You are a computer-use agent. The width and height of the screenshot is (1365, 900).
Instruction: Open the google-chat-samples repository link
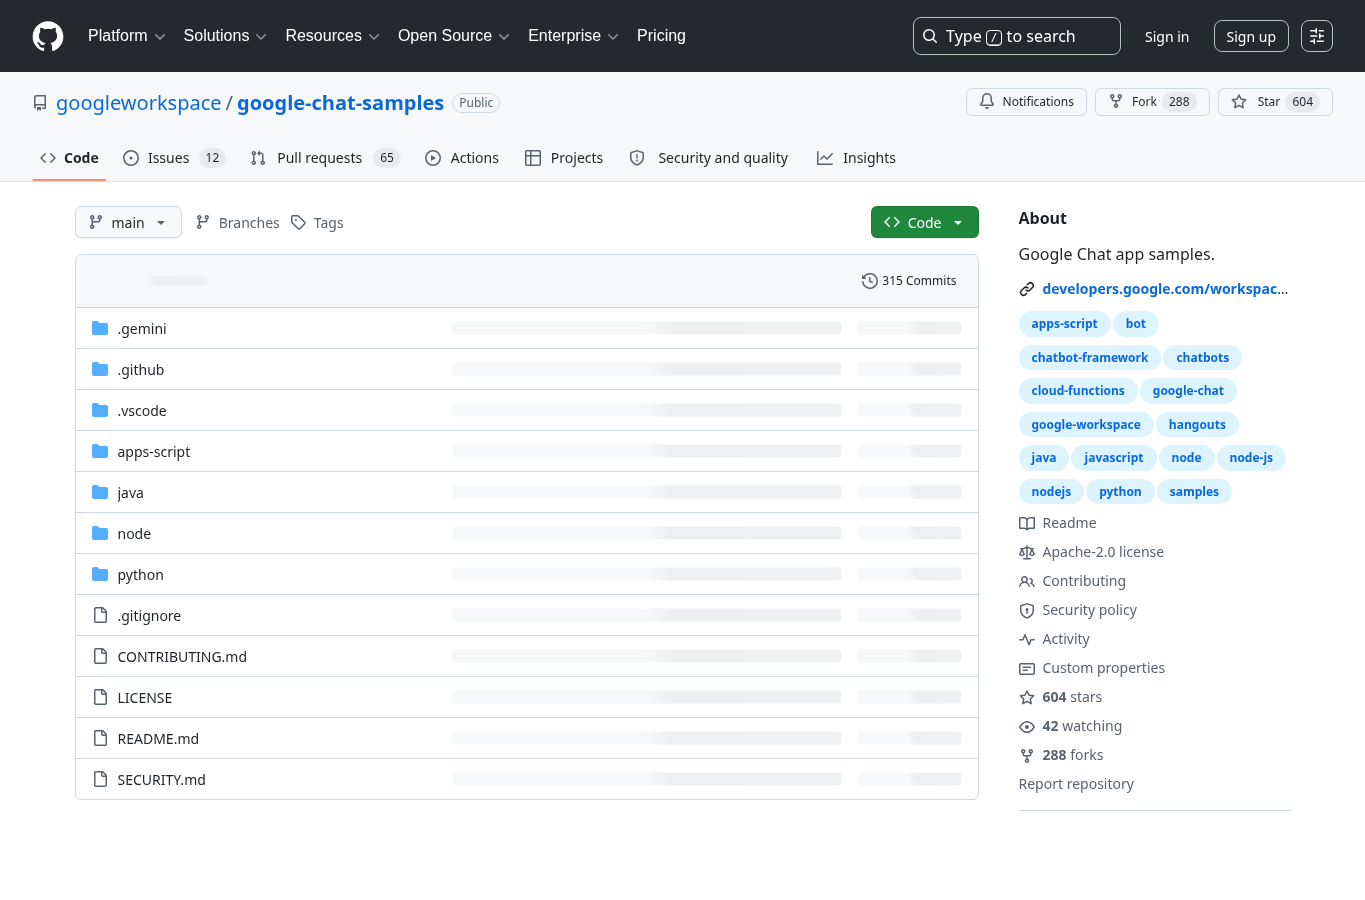[x=340, y=103]
